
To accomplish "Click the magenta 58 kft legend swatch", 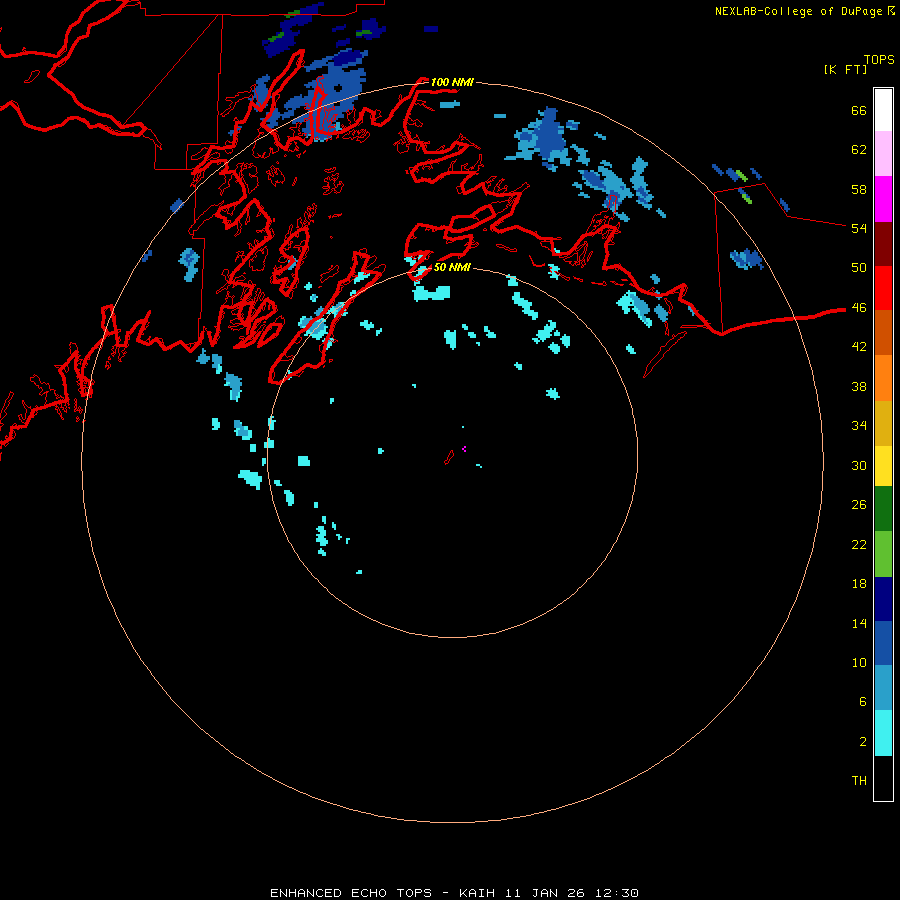I will [883, 199].
